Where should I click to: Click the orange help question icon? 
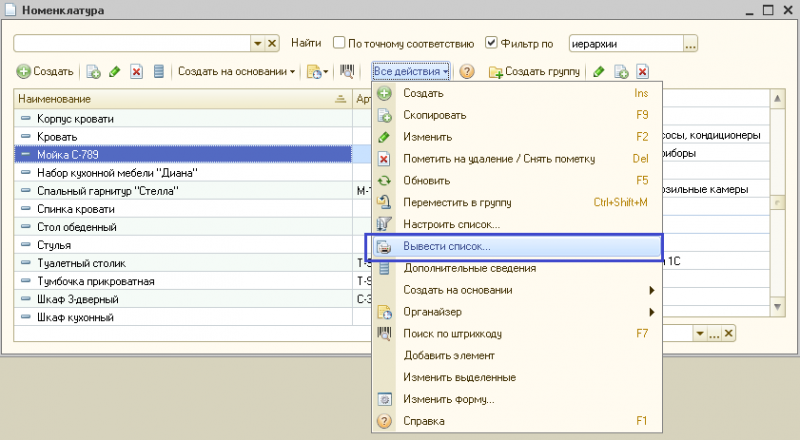click(467, 71)
